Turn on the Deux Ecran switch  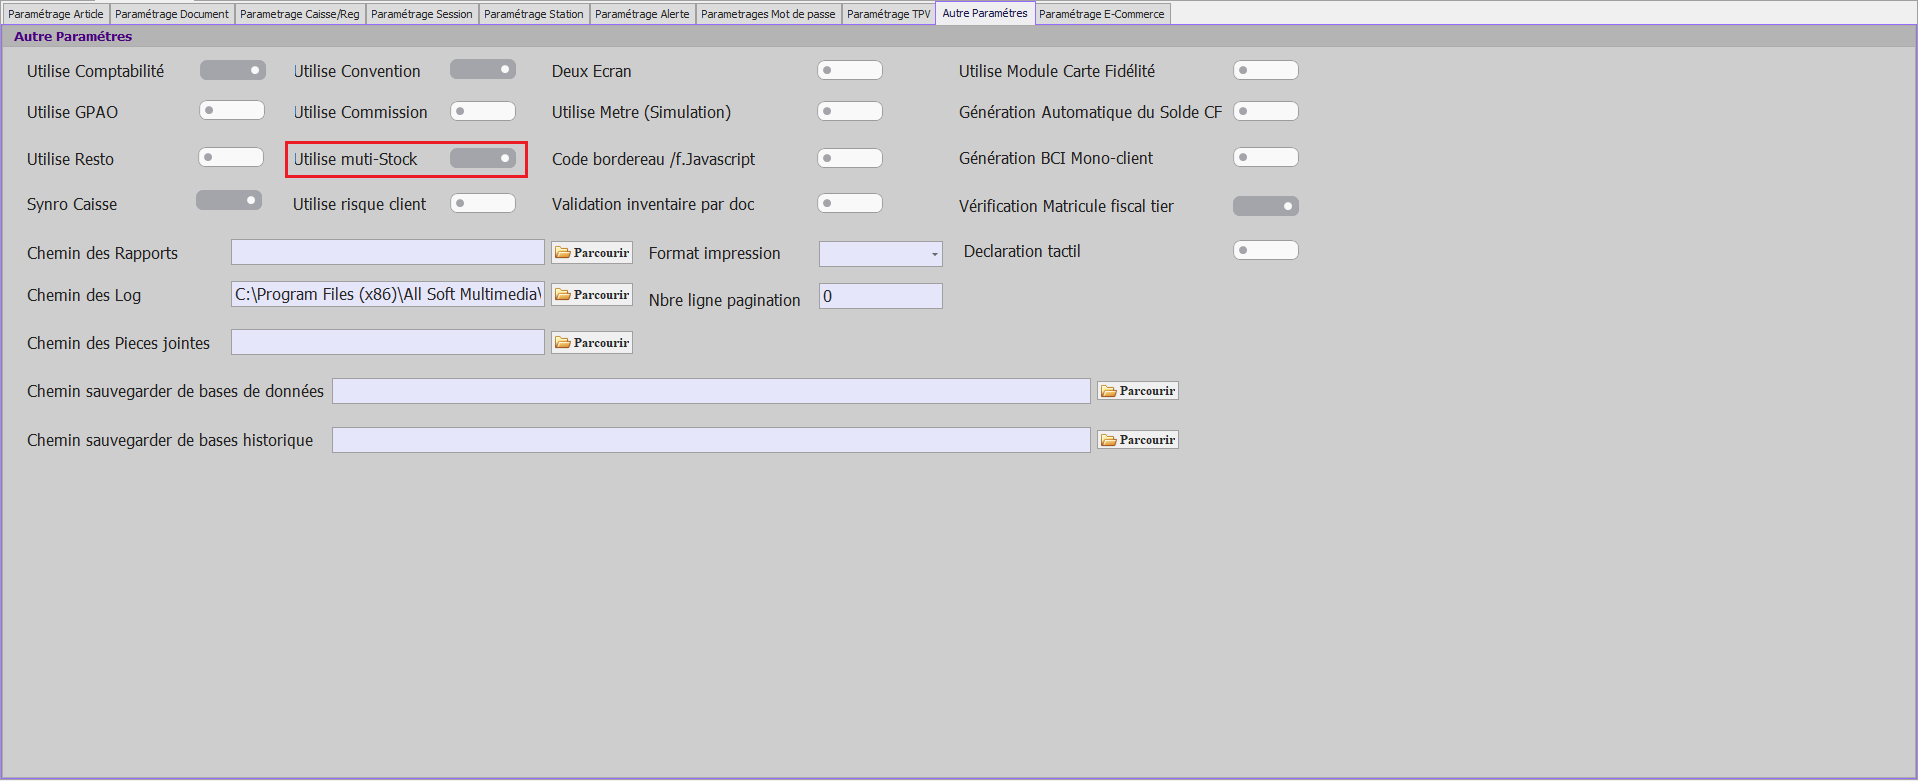pyautogui.click(x=850, y=70)
